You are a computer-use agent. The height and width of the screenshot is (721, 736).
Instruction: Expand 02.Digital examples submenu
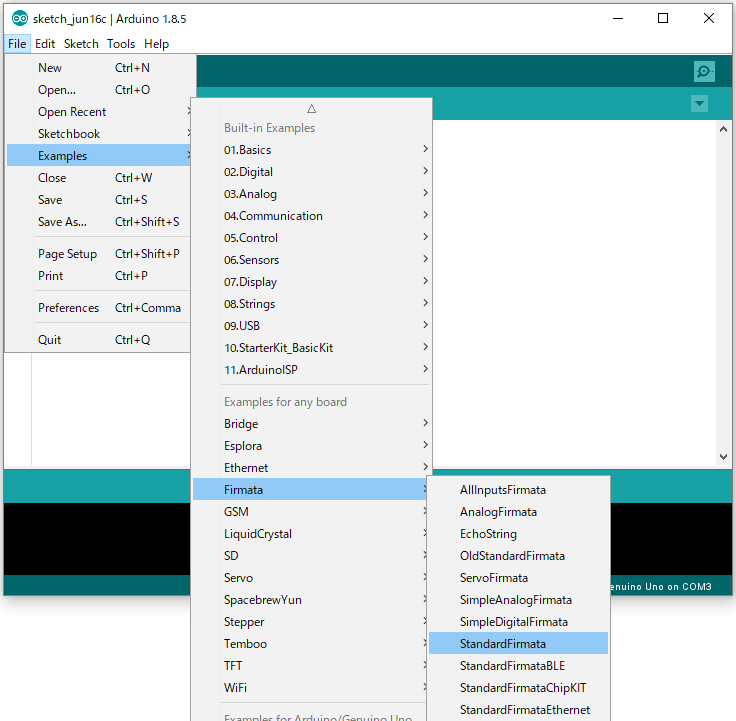pyautogui.click(x=312, y=172)
